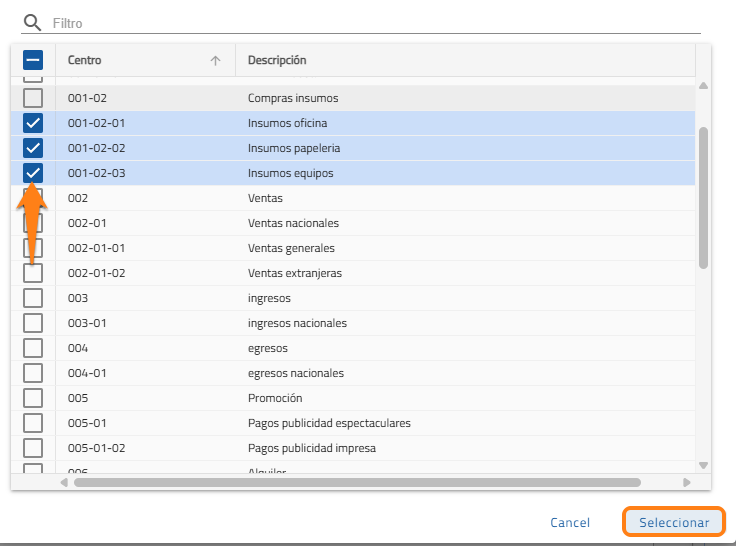Check the 001-02 Compras insumos checkbox
The height and width of the screenshot is (546, 736).
(33, 98)
